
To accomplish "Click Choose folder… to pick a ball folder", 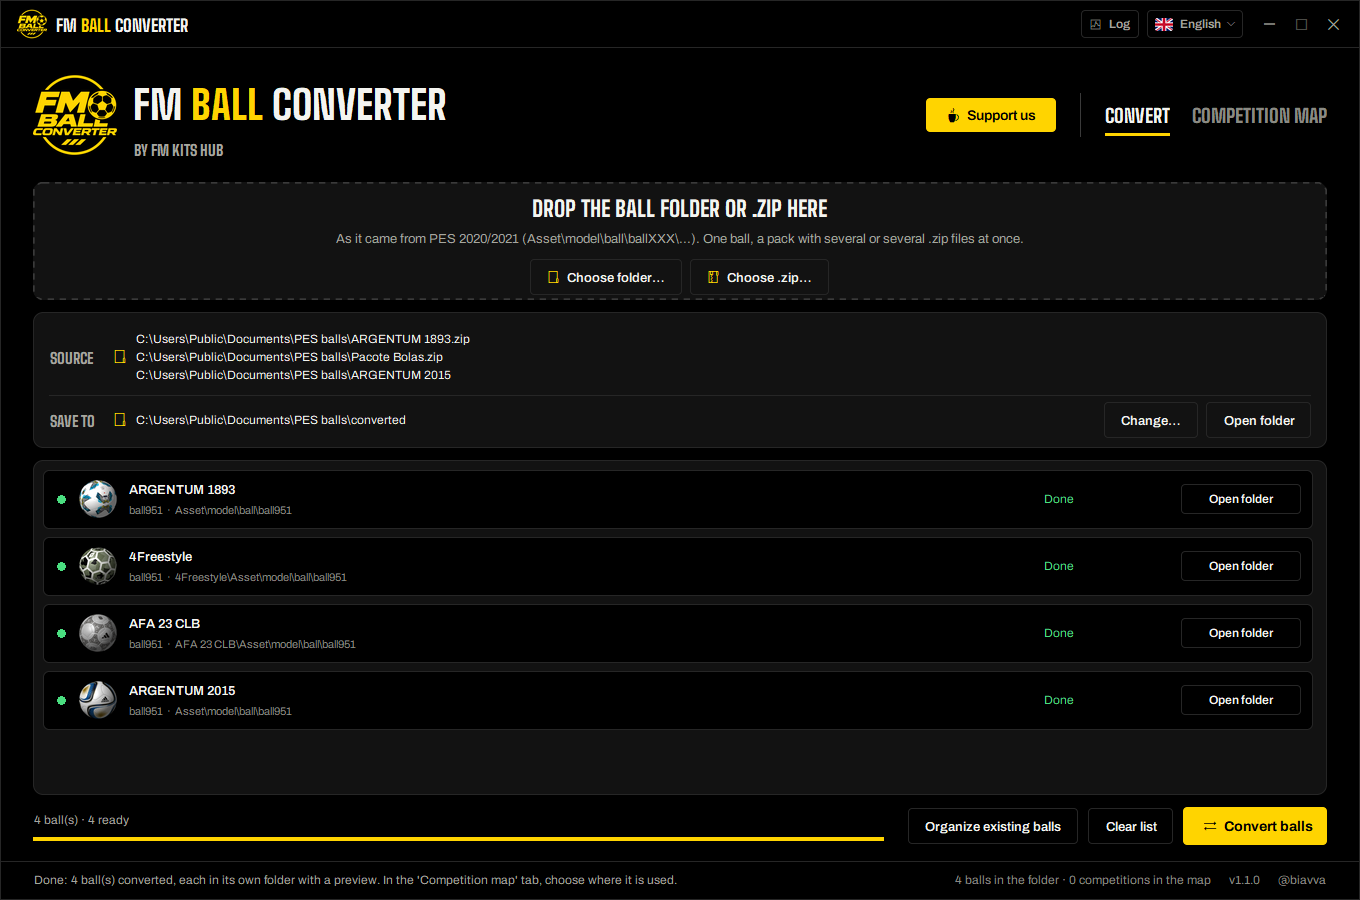I will click(606, 277).
